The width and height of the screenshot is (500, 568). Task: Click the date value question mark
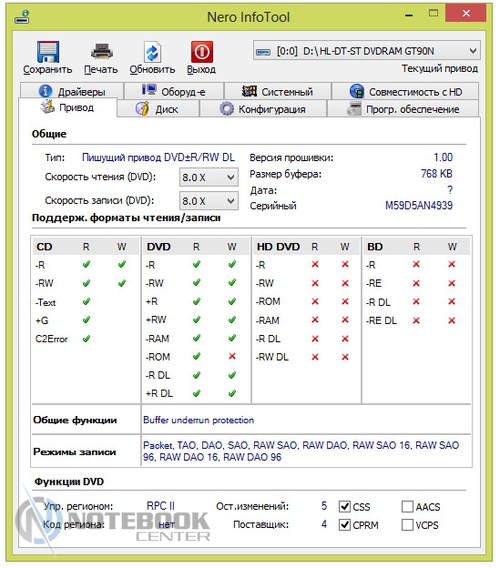450,190
